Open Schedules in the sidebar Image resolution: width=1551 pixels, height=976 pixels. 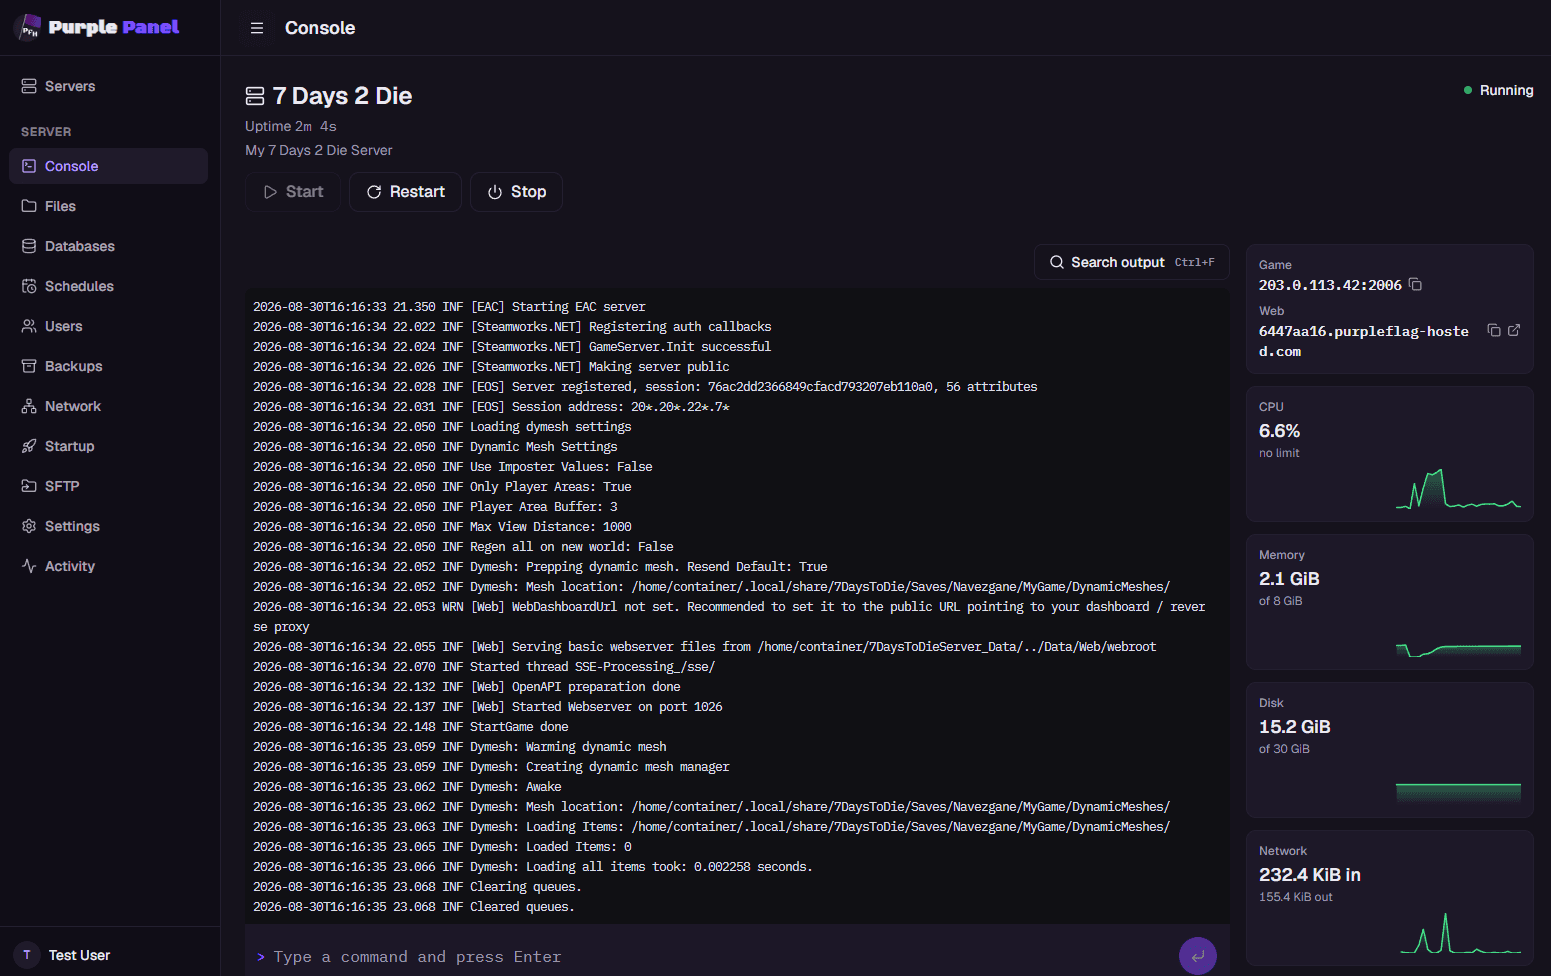point(108,286)
